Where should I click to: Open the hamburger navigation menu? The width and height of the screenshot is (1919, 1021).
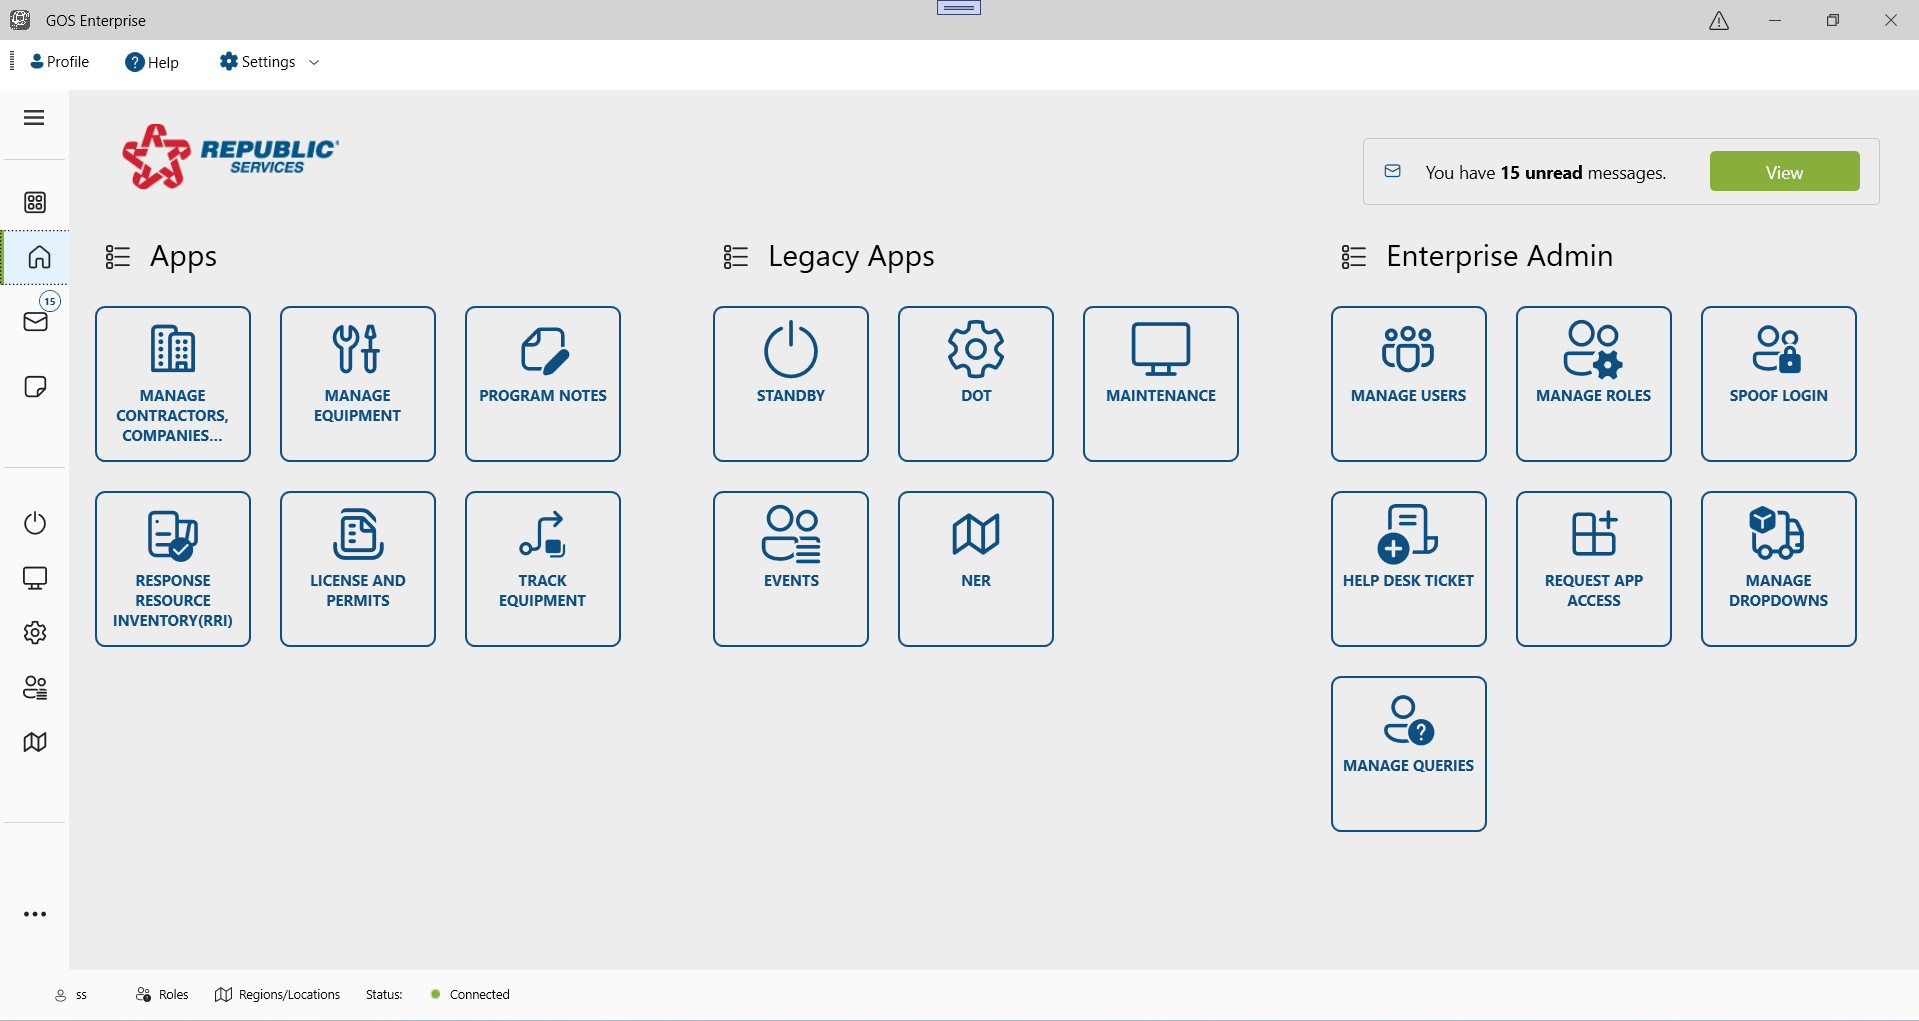tap(34, 118)
